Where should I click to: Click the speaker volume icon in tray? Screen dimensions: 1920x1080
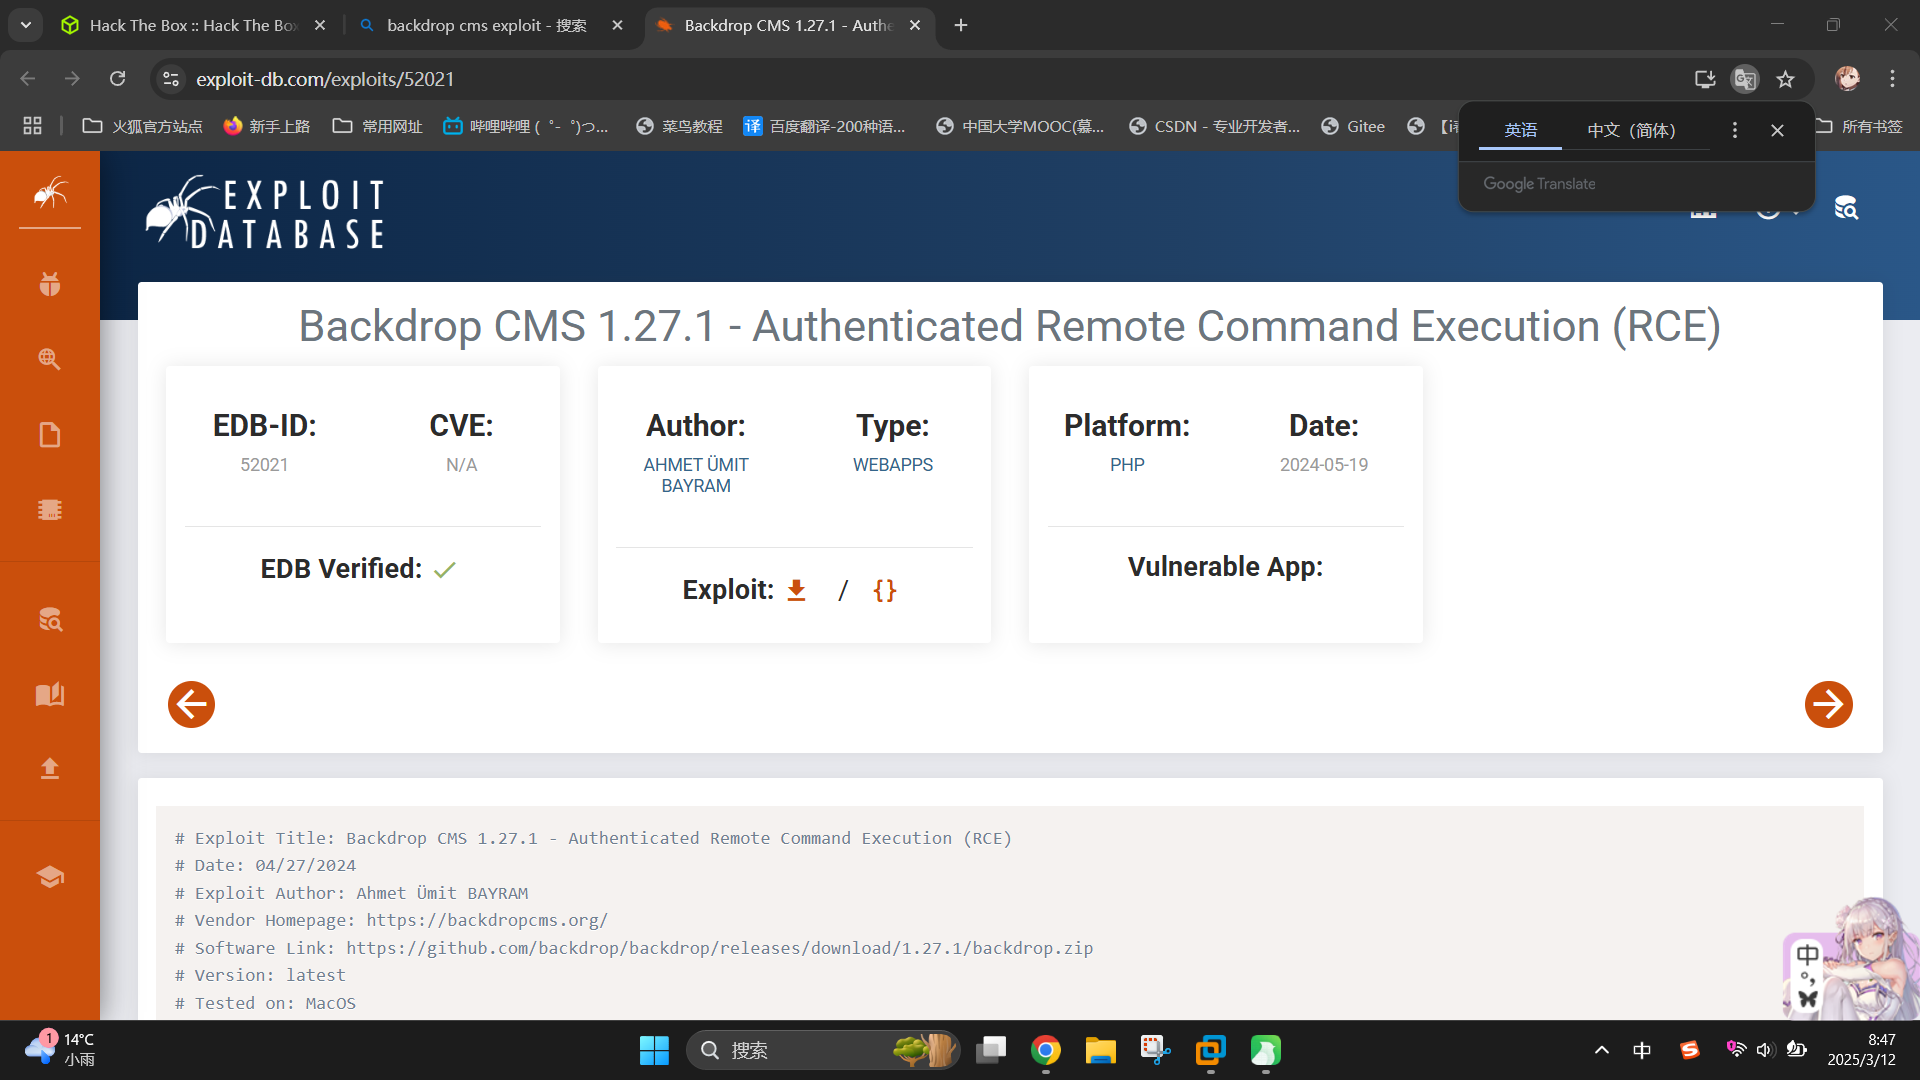(x=1765, y=1050)
